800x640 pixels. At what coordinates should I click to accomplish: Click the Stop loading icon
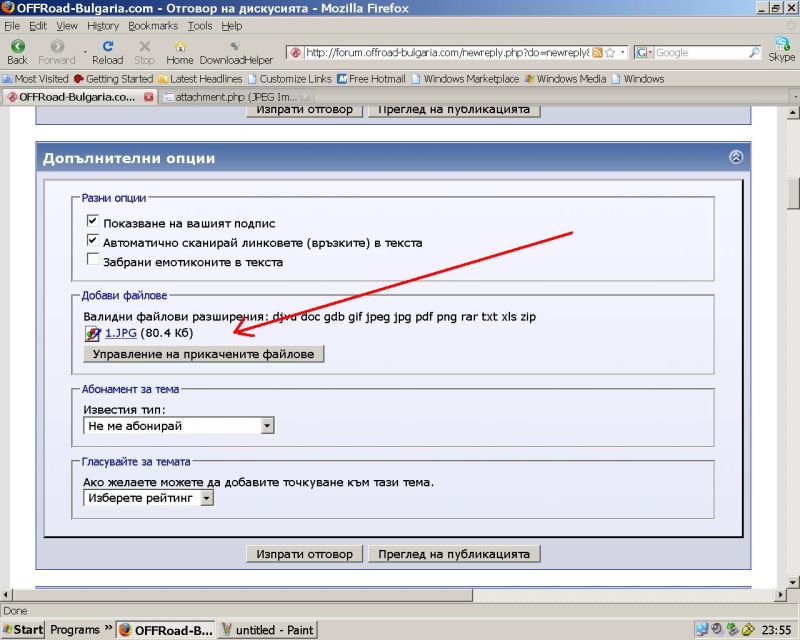point(145,46)
